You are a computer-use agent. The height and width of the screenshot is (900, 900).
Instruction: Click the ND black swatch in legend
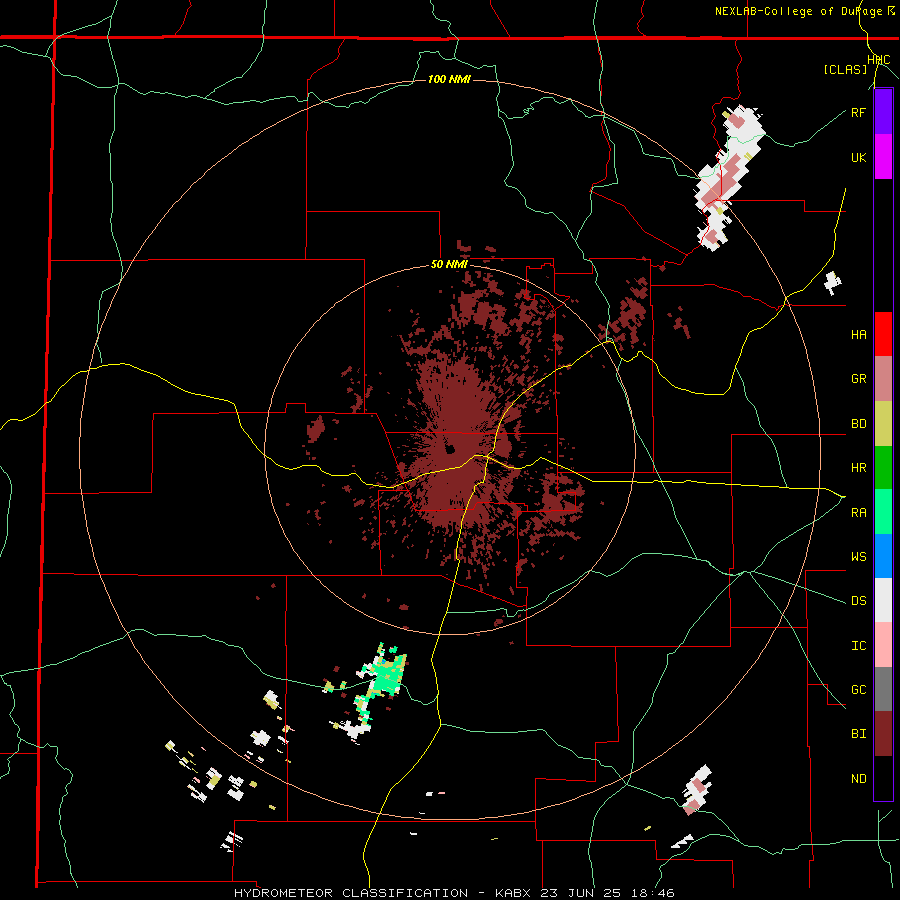tap(883, 778)
